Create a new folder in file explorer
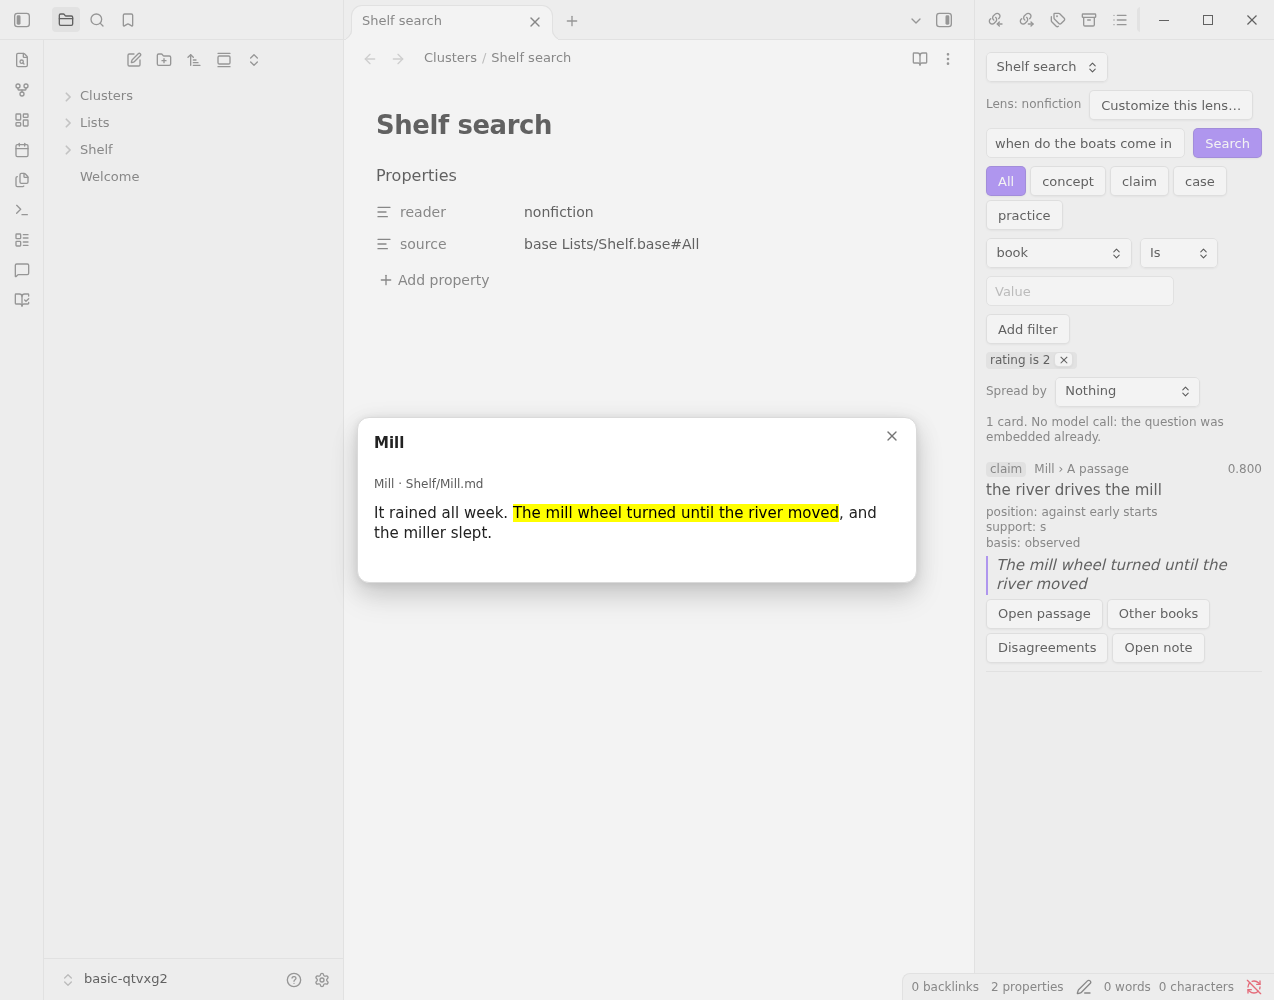 point(164,60)
